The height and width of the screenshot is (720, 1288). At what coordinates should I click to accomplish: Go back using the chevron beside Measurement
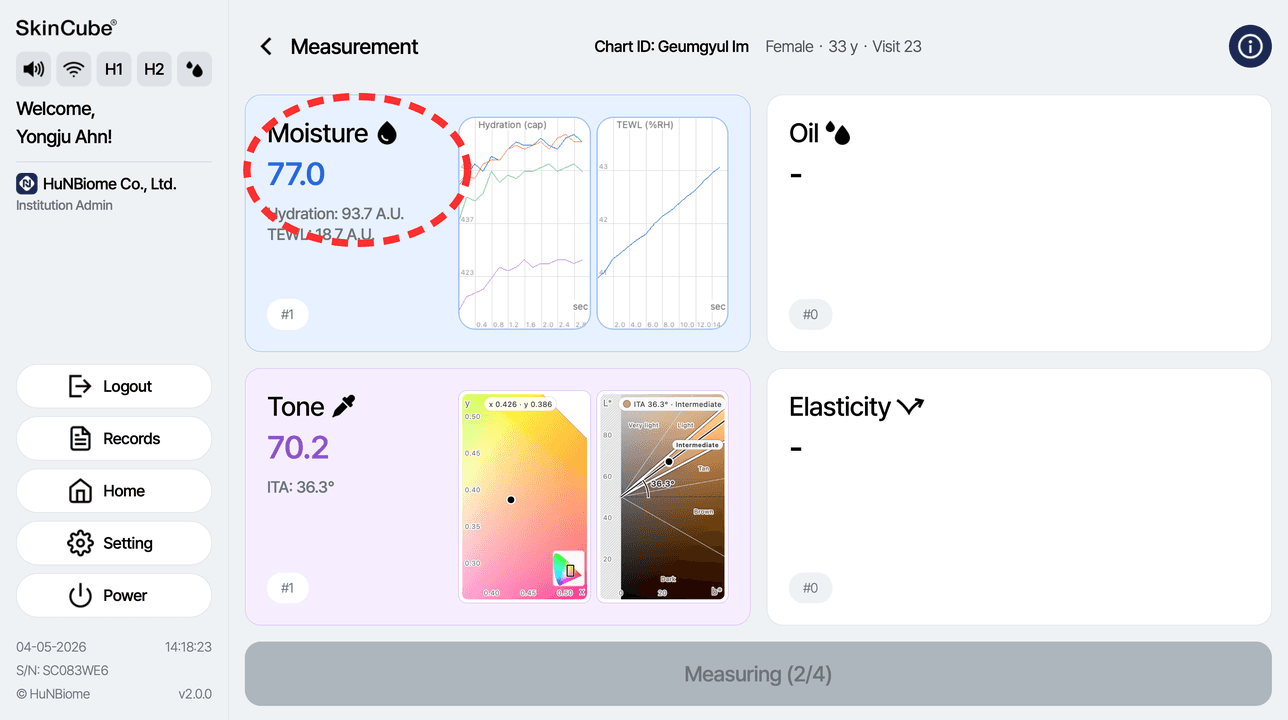pyautogui.click(x=266, y=46)
